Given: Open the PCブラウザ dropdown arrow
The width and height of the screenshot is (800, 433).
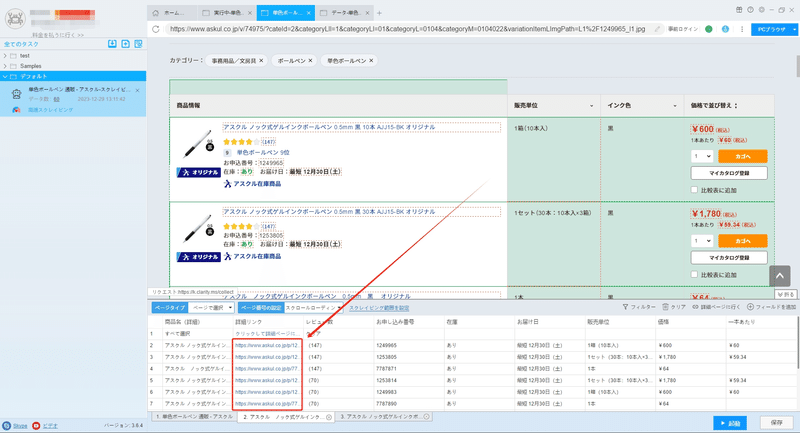Looking at the screenshot, I should tap(794, 30).
